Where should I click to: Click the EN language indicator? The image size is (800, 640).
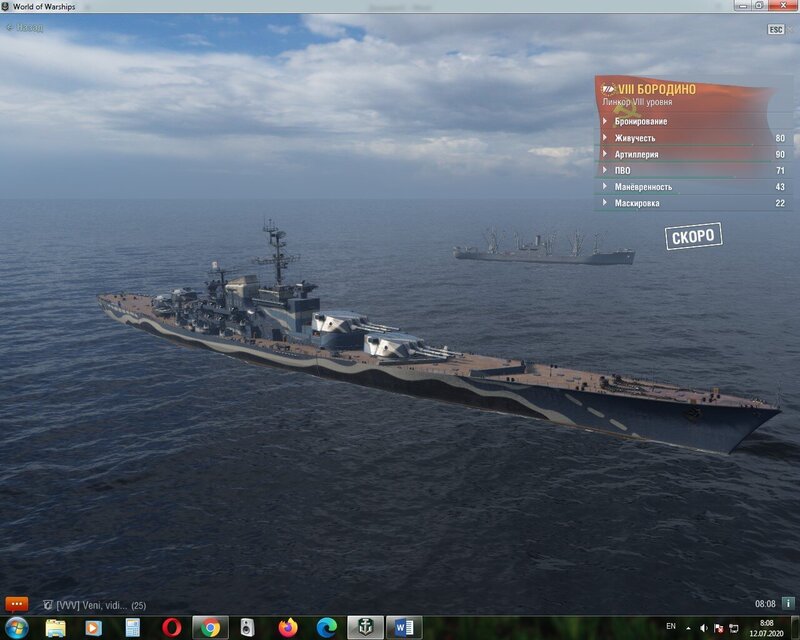click(671, 626)
